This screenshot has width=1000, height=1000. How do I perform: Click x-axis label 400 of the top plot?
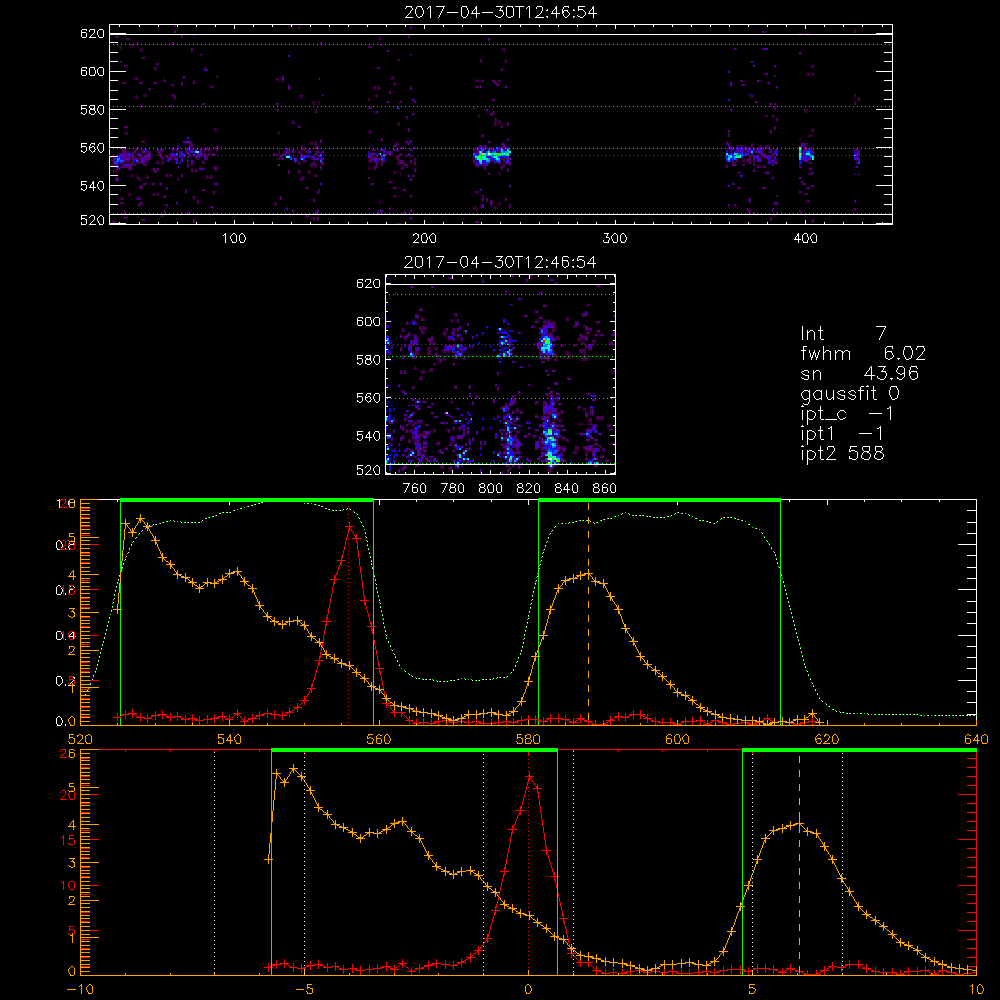tap(805, 239)
